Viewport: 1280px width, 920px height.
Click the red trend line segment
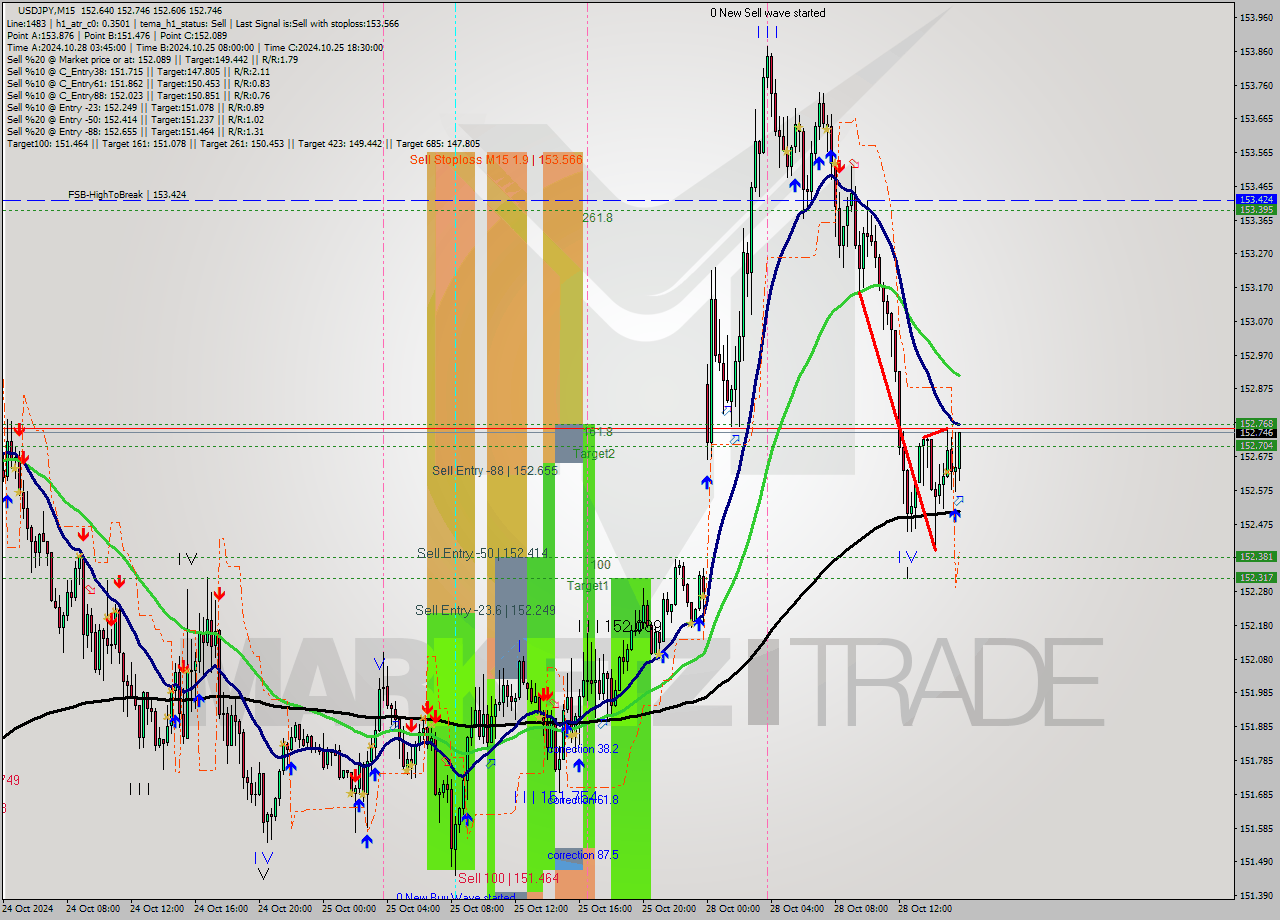pos(898,420)
